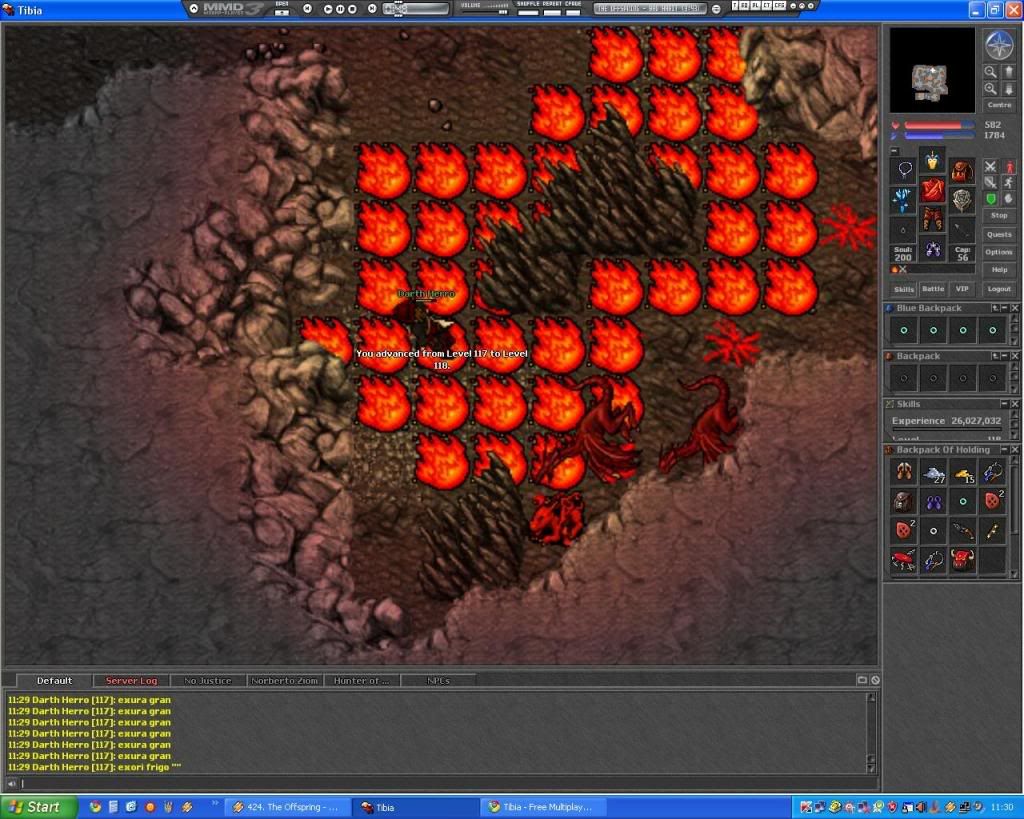Toggle the VIP window button
The width and height of the screenshot is (1024, 819).
tap(962, 289)
